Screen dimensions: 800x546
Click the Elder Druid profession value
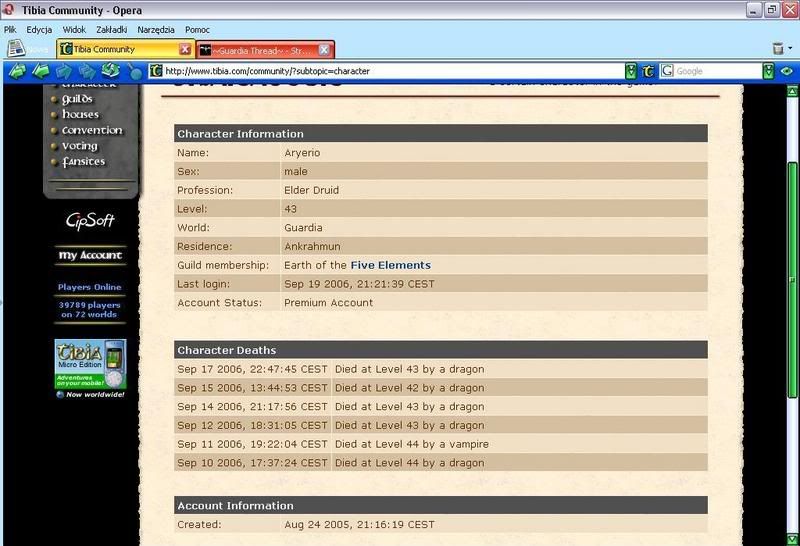pyautogui.click(x=311, y=190)
